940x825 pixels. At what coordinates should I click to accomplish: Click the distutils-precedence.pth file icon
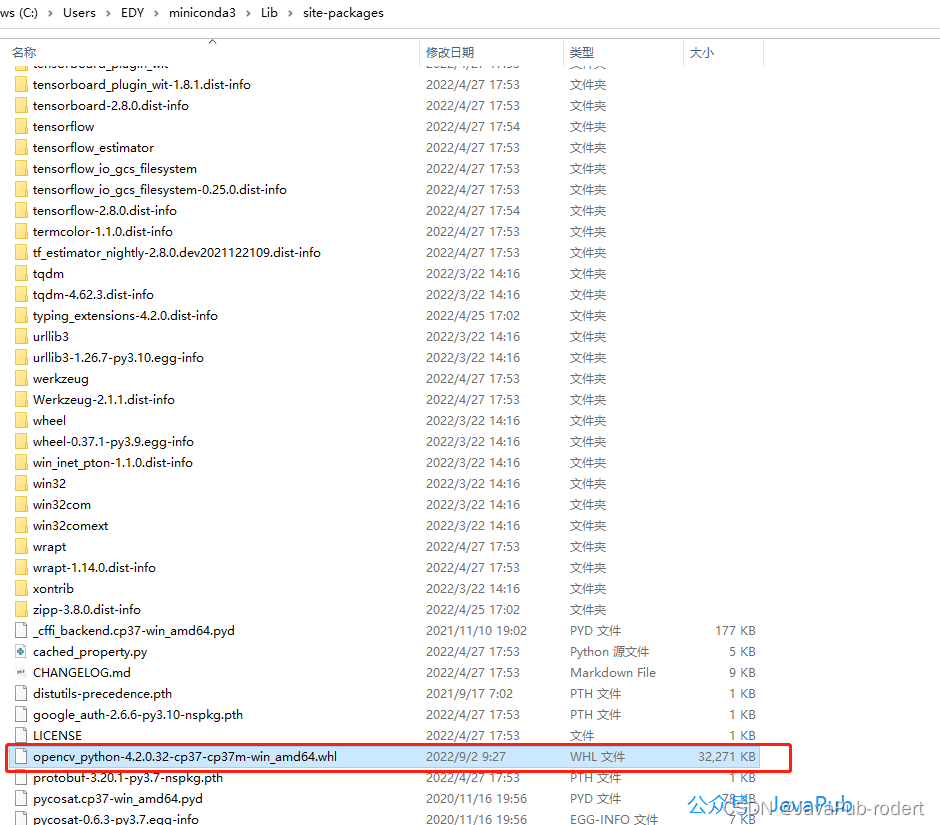[22, 693]
